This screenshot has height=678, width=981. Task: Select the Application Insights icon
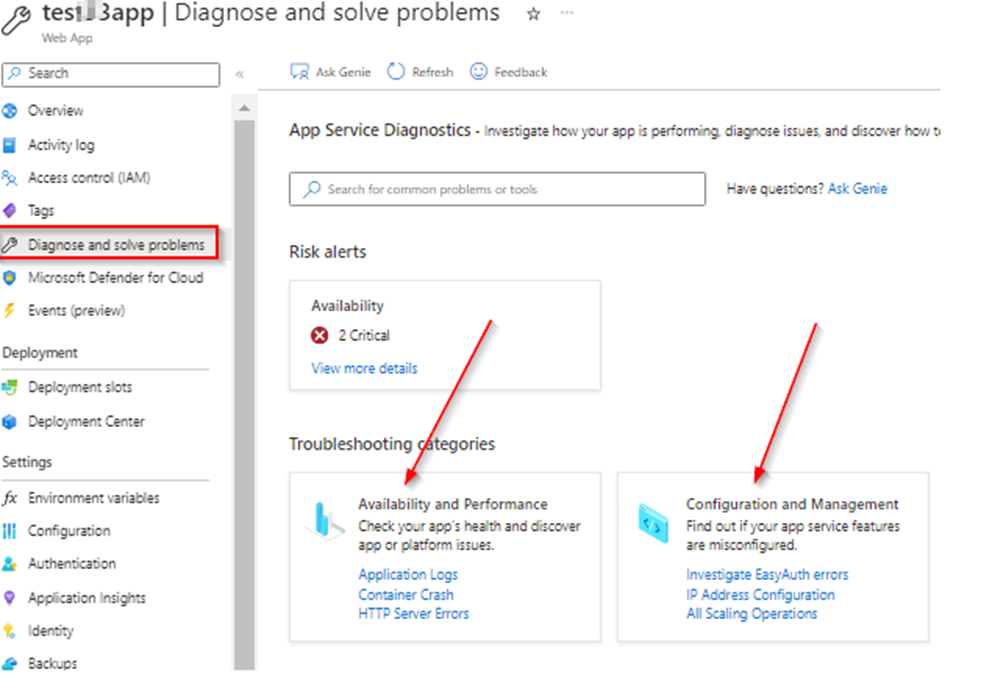pyautogui.click(x=12, y=597)
